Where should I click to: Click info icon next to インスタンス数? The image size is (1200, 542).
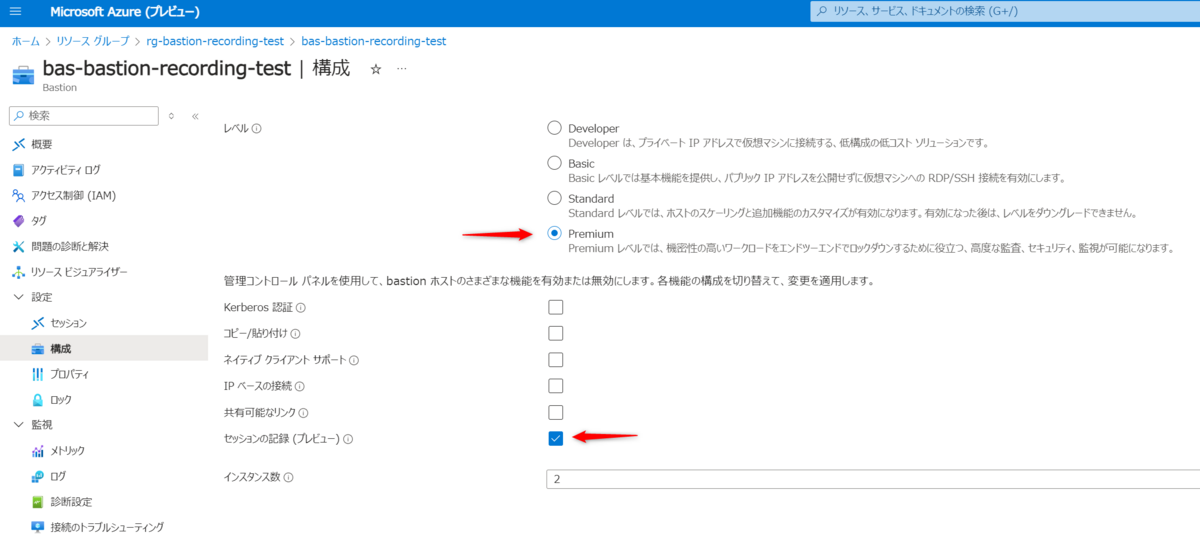click(x=288, y=478)
